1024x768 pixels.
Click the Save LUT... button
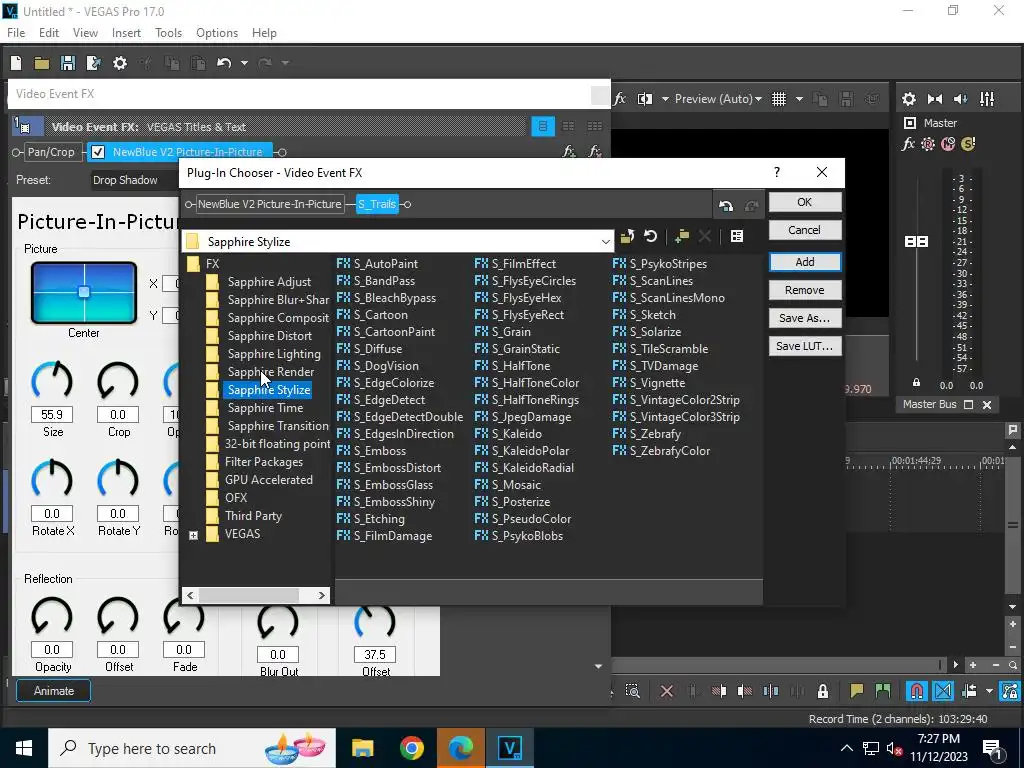(805, 346)
